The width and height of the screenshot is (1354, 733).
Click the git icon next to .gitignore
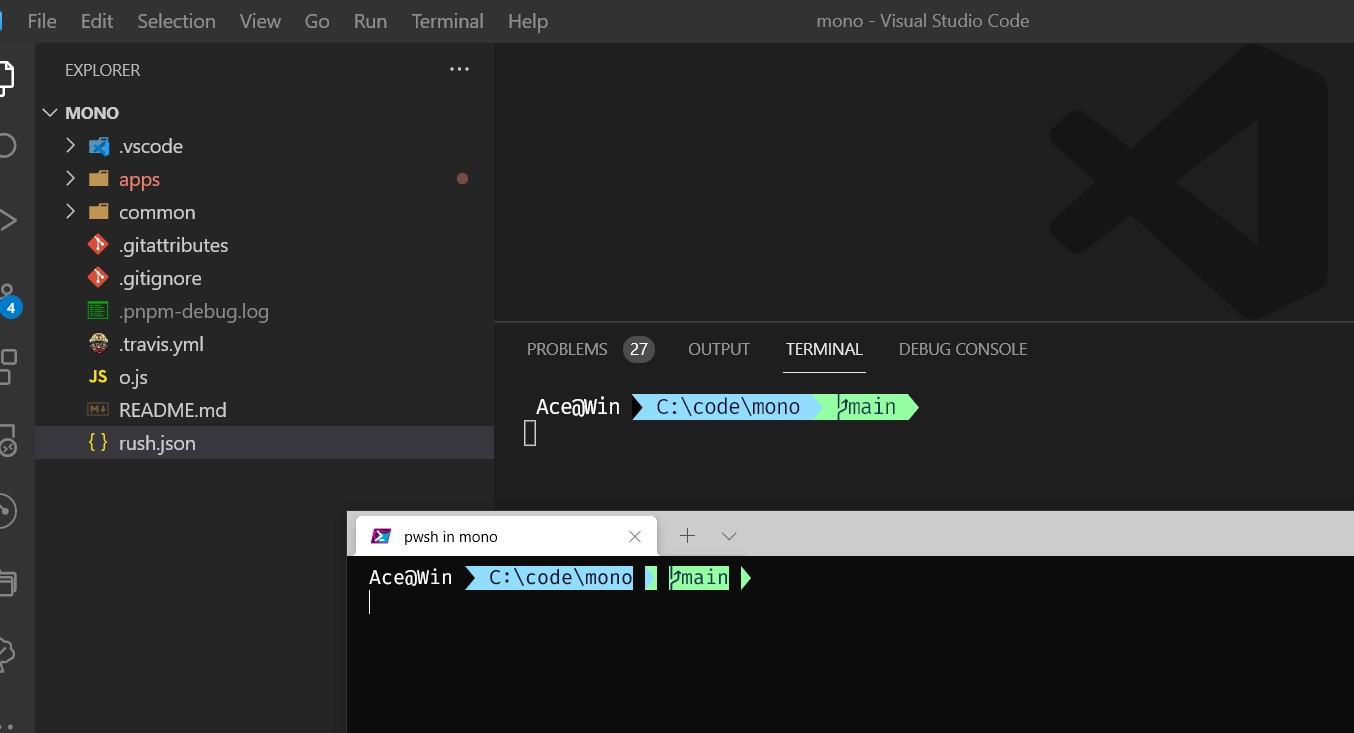click(98, 277)
